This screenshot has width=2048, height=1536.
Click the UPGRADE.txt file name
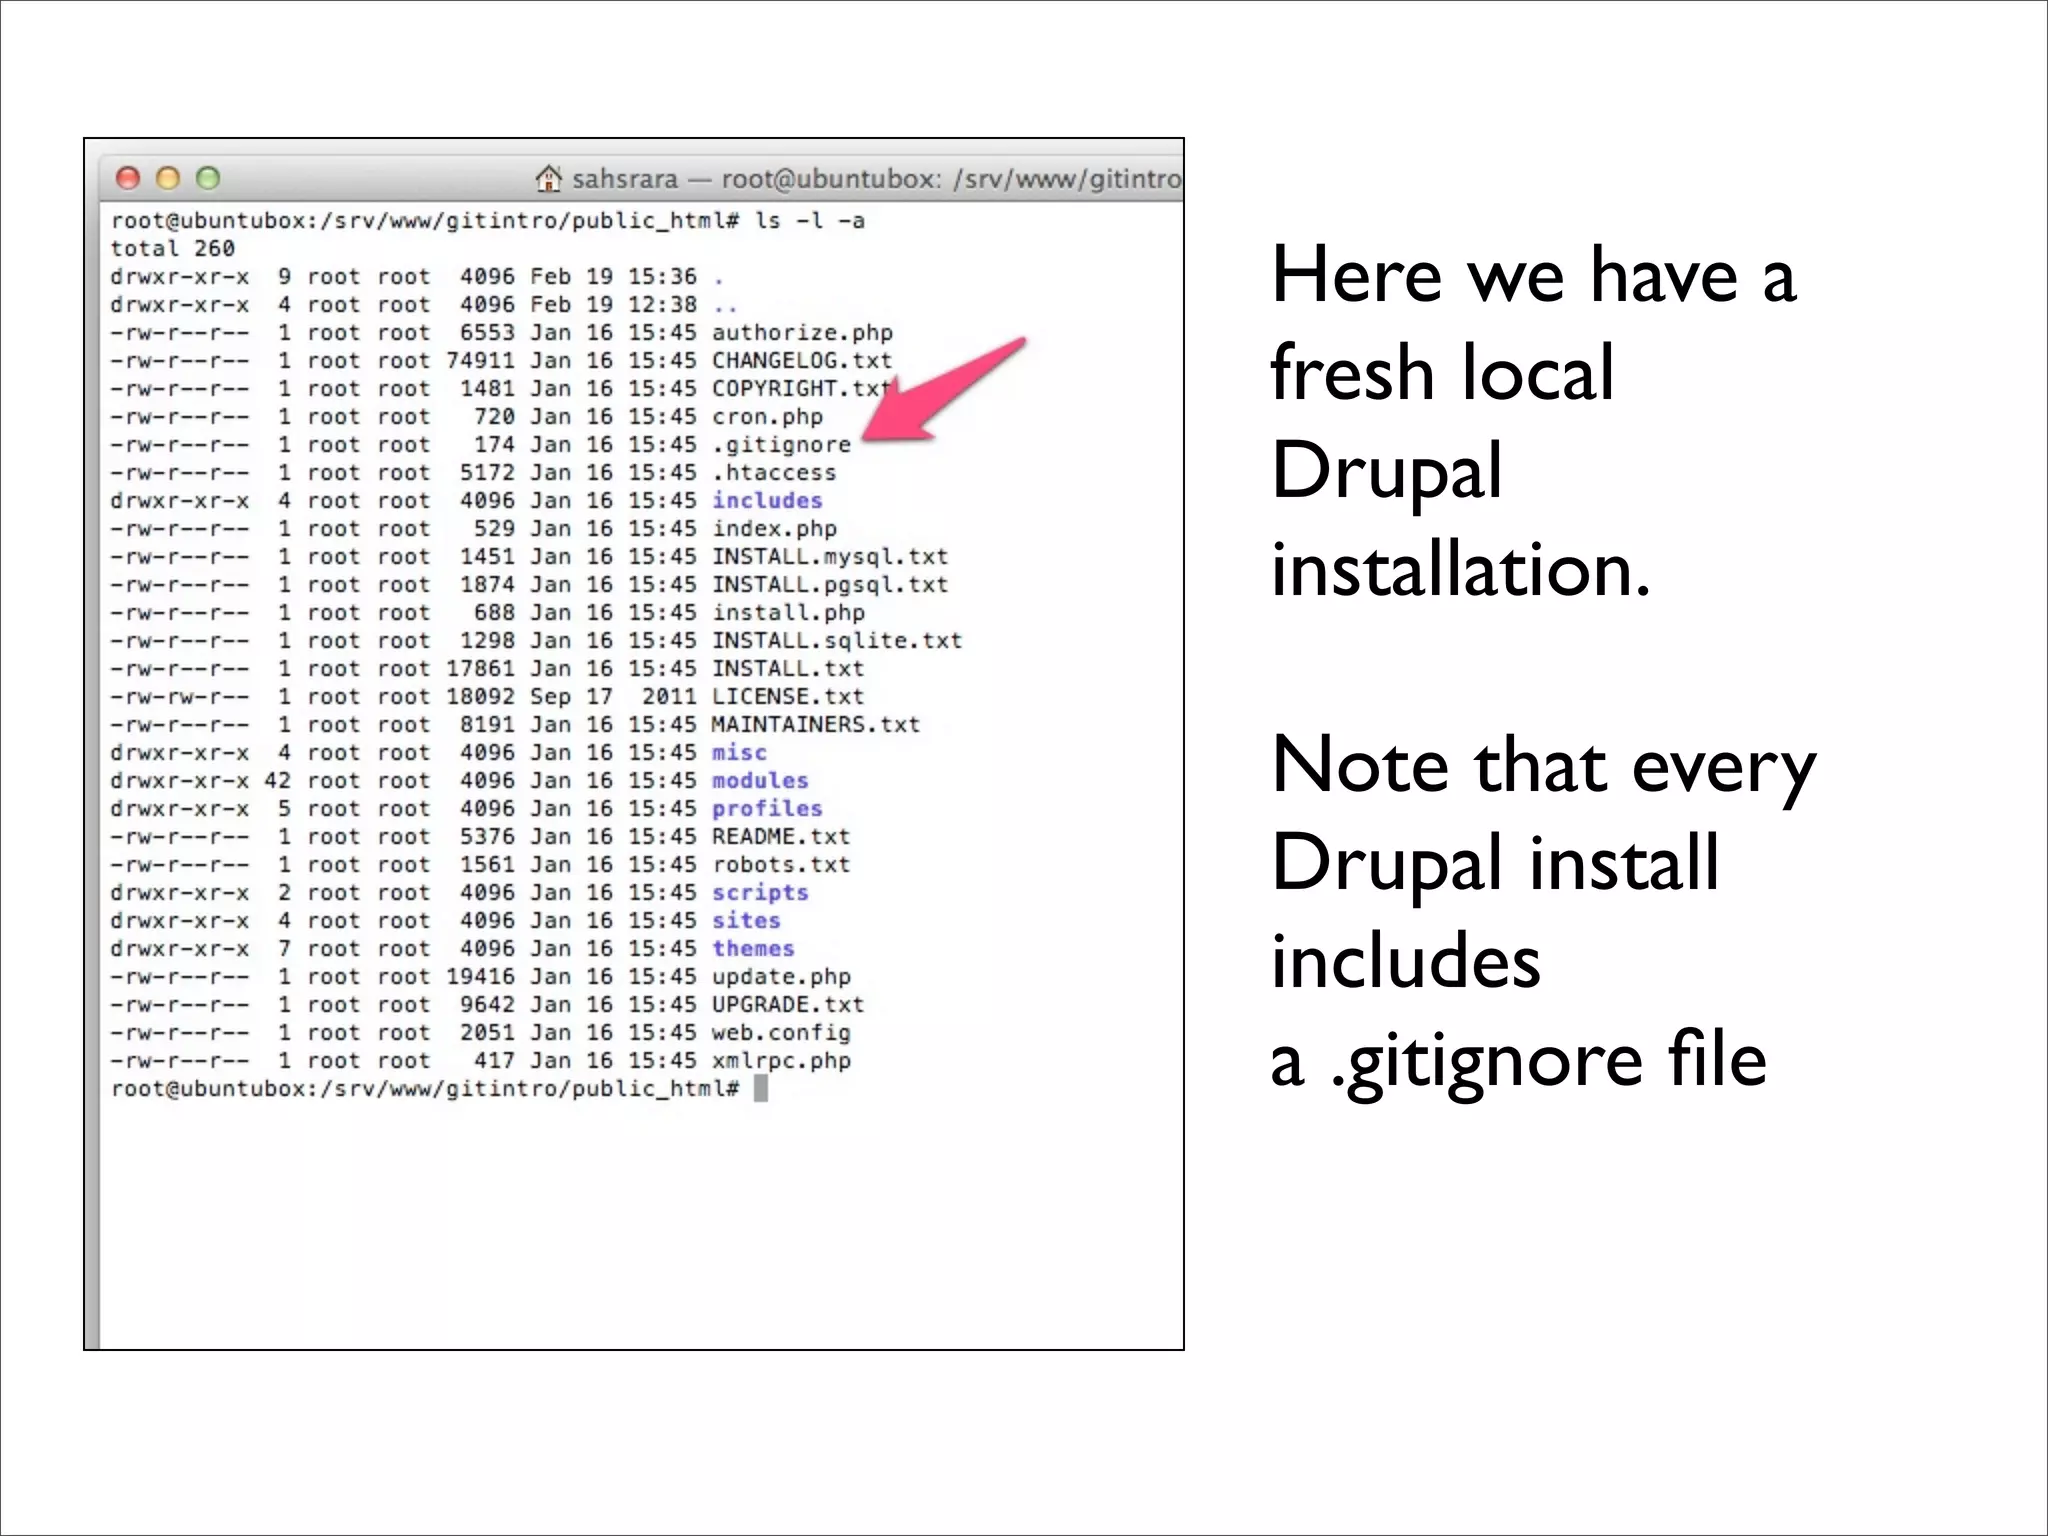pyautogui.click(x=788, y=1004)
